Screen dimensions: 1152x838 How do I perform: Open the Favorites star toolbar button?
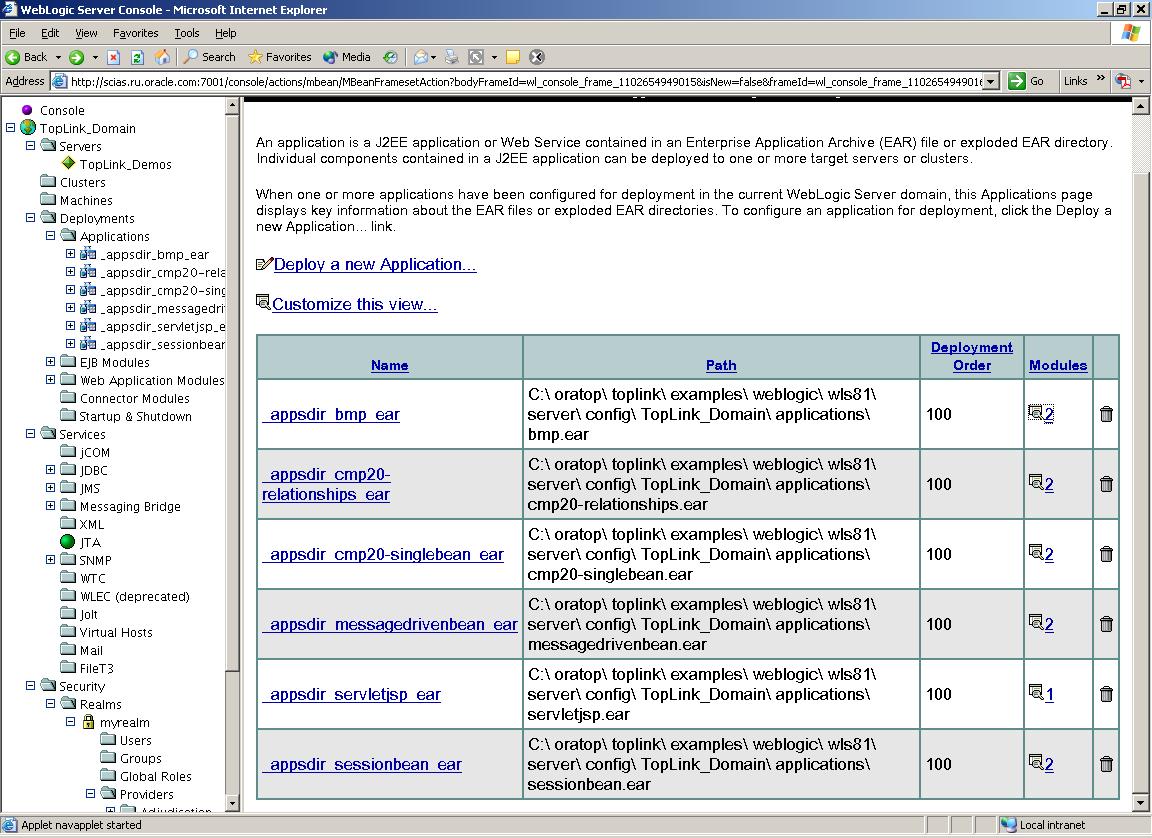279,57
